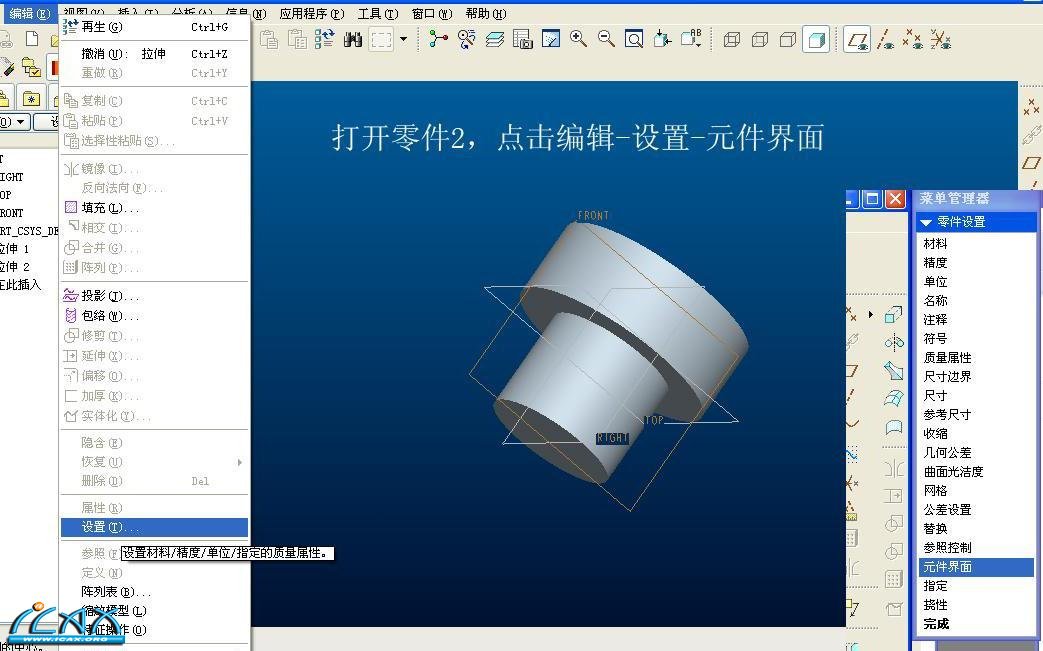
Task: Select the wireframe display mode icon
Action: click(732, 40)
